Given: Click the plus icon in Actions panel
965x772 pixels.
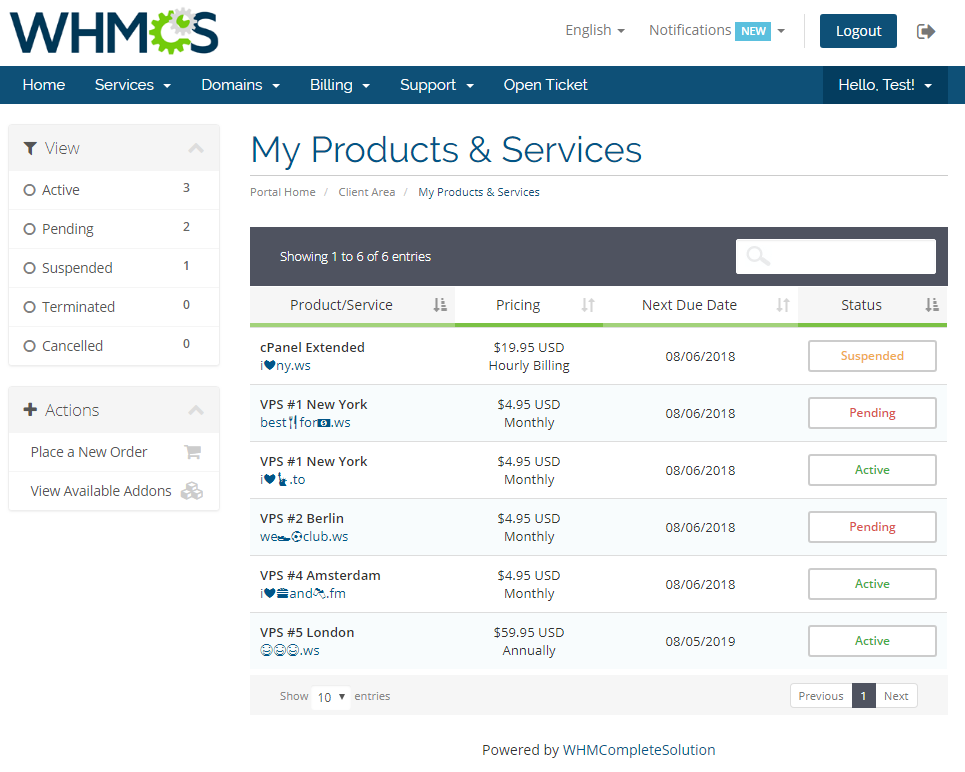Looking at the screenshot, I should (x=30, y=410).
